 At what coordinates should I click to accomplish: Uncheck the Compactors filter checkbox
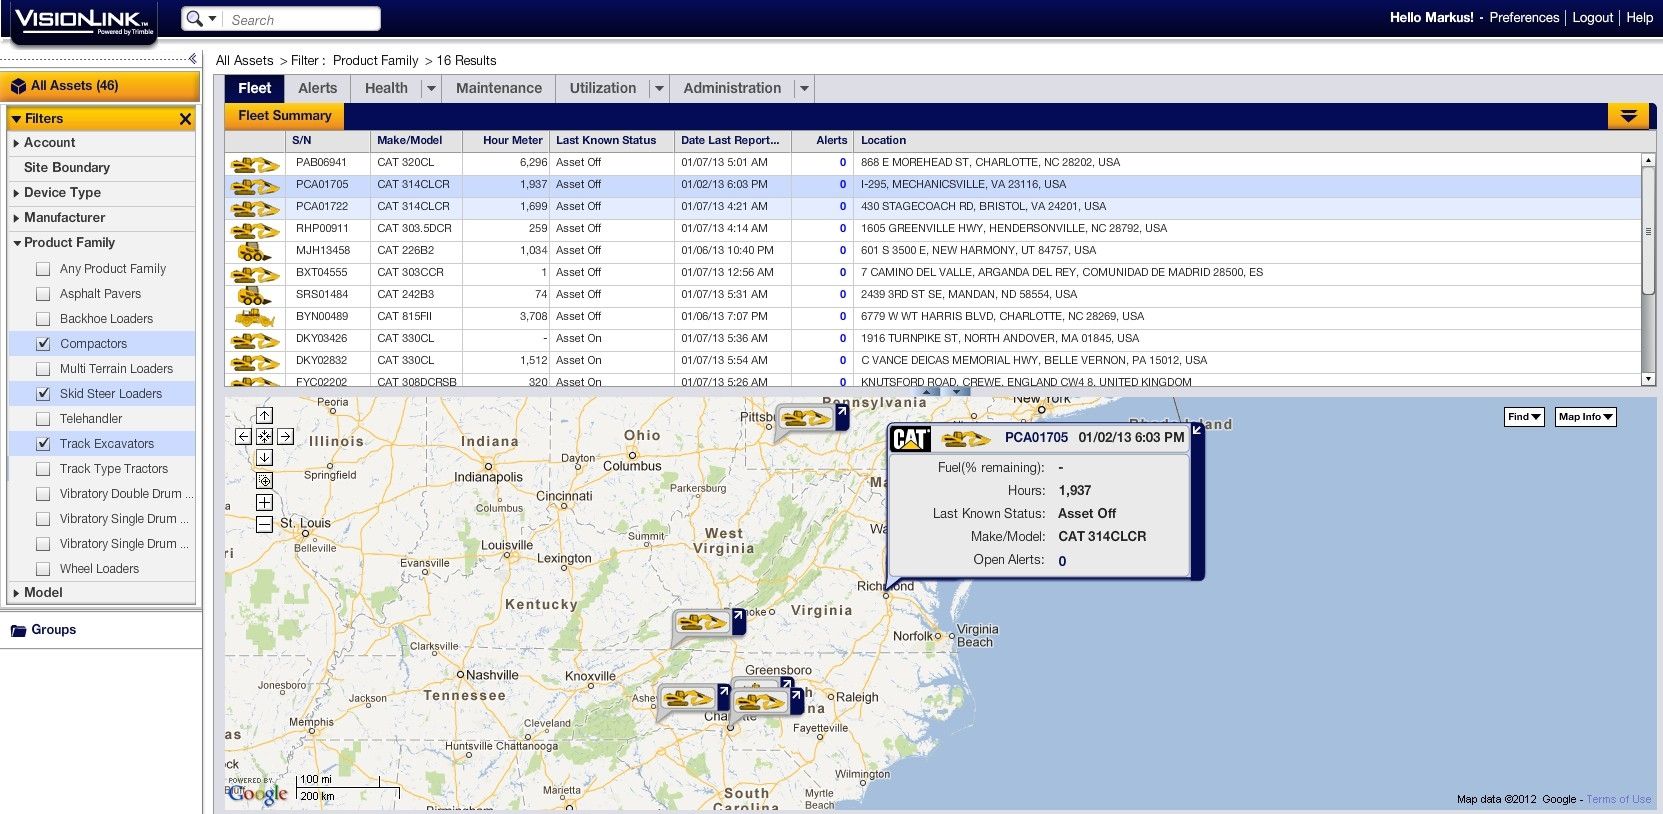[43, 344]
